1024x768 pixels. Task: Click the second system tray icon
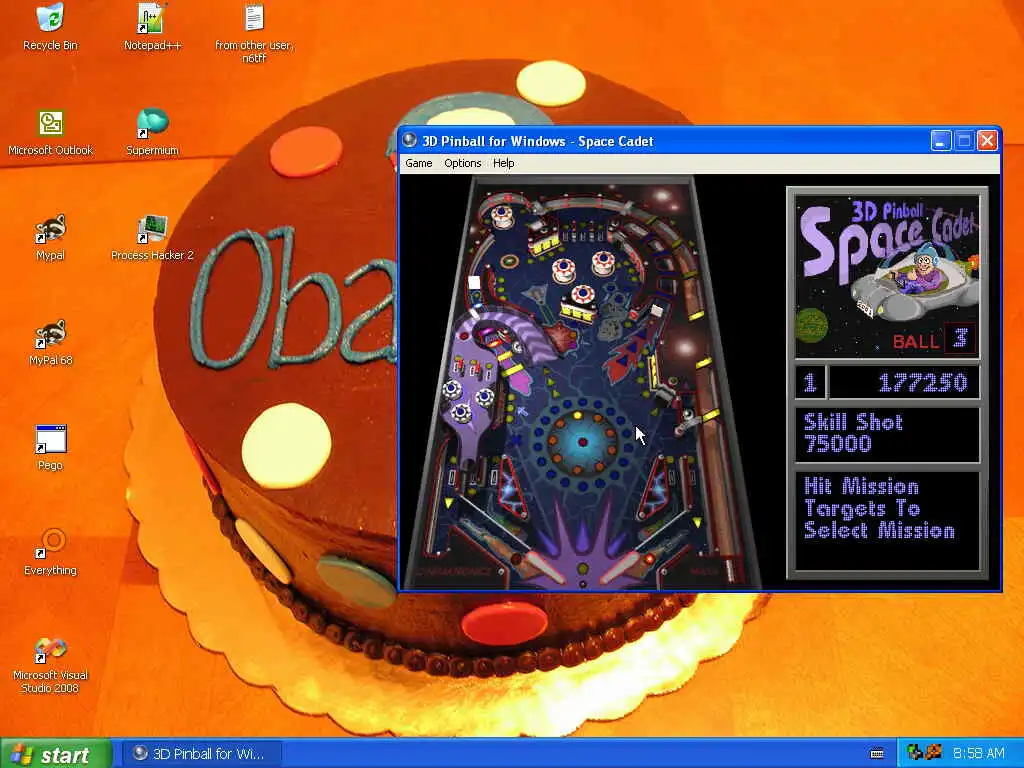click(x=933, y=753)
